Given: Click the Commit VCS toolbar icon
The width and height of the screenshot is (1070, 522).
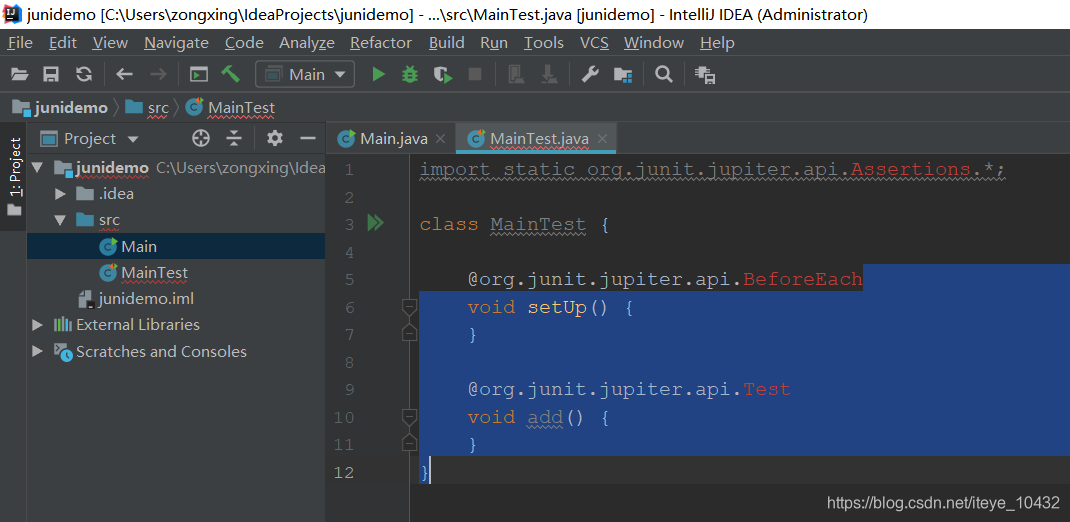Looking at the screenshot, I should point(549,74).
